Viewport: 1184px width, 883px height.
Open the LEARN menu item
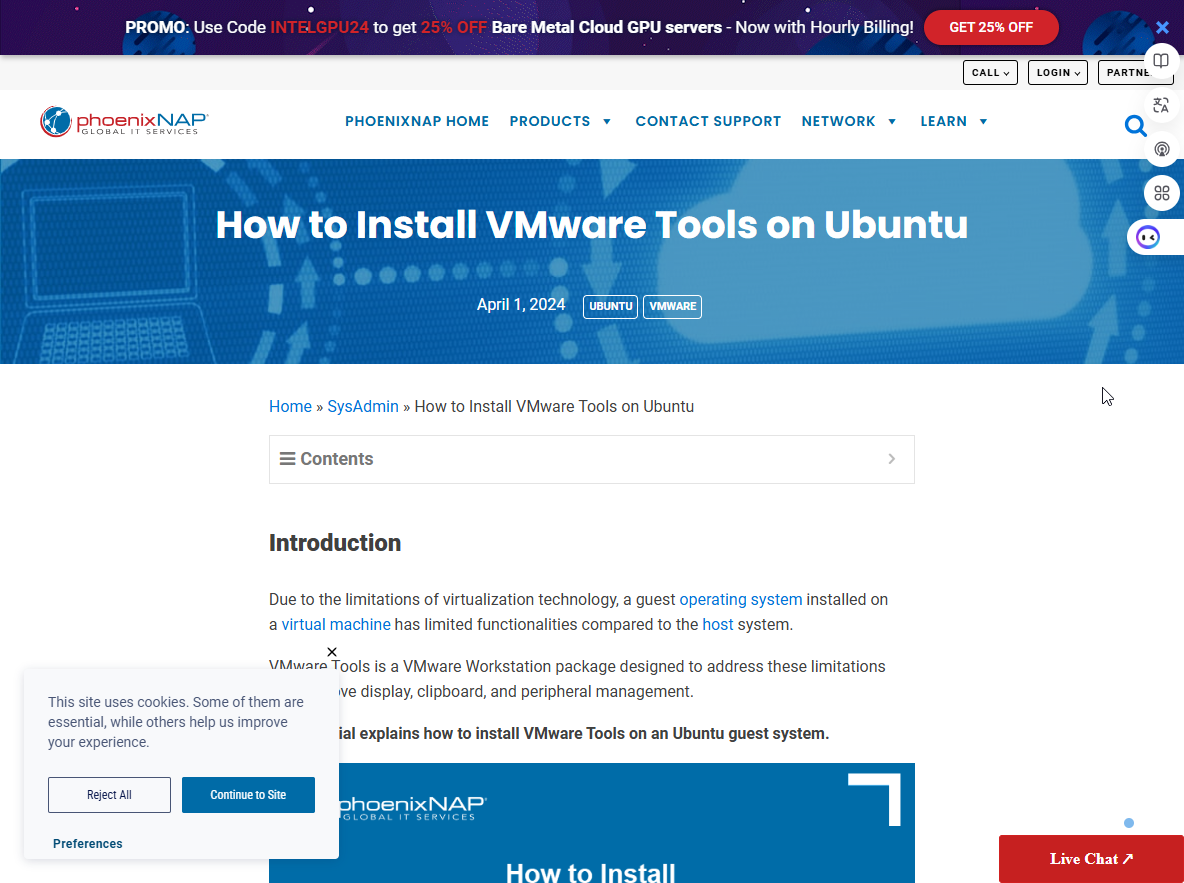pos(943,122)
